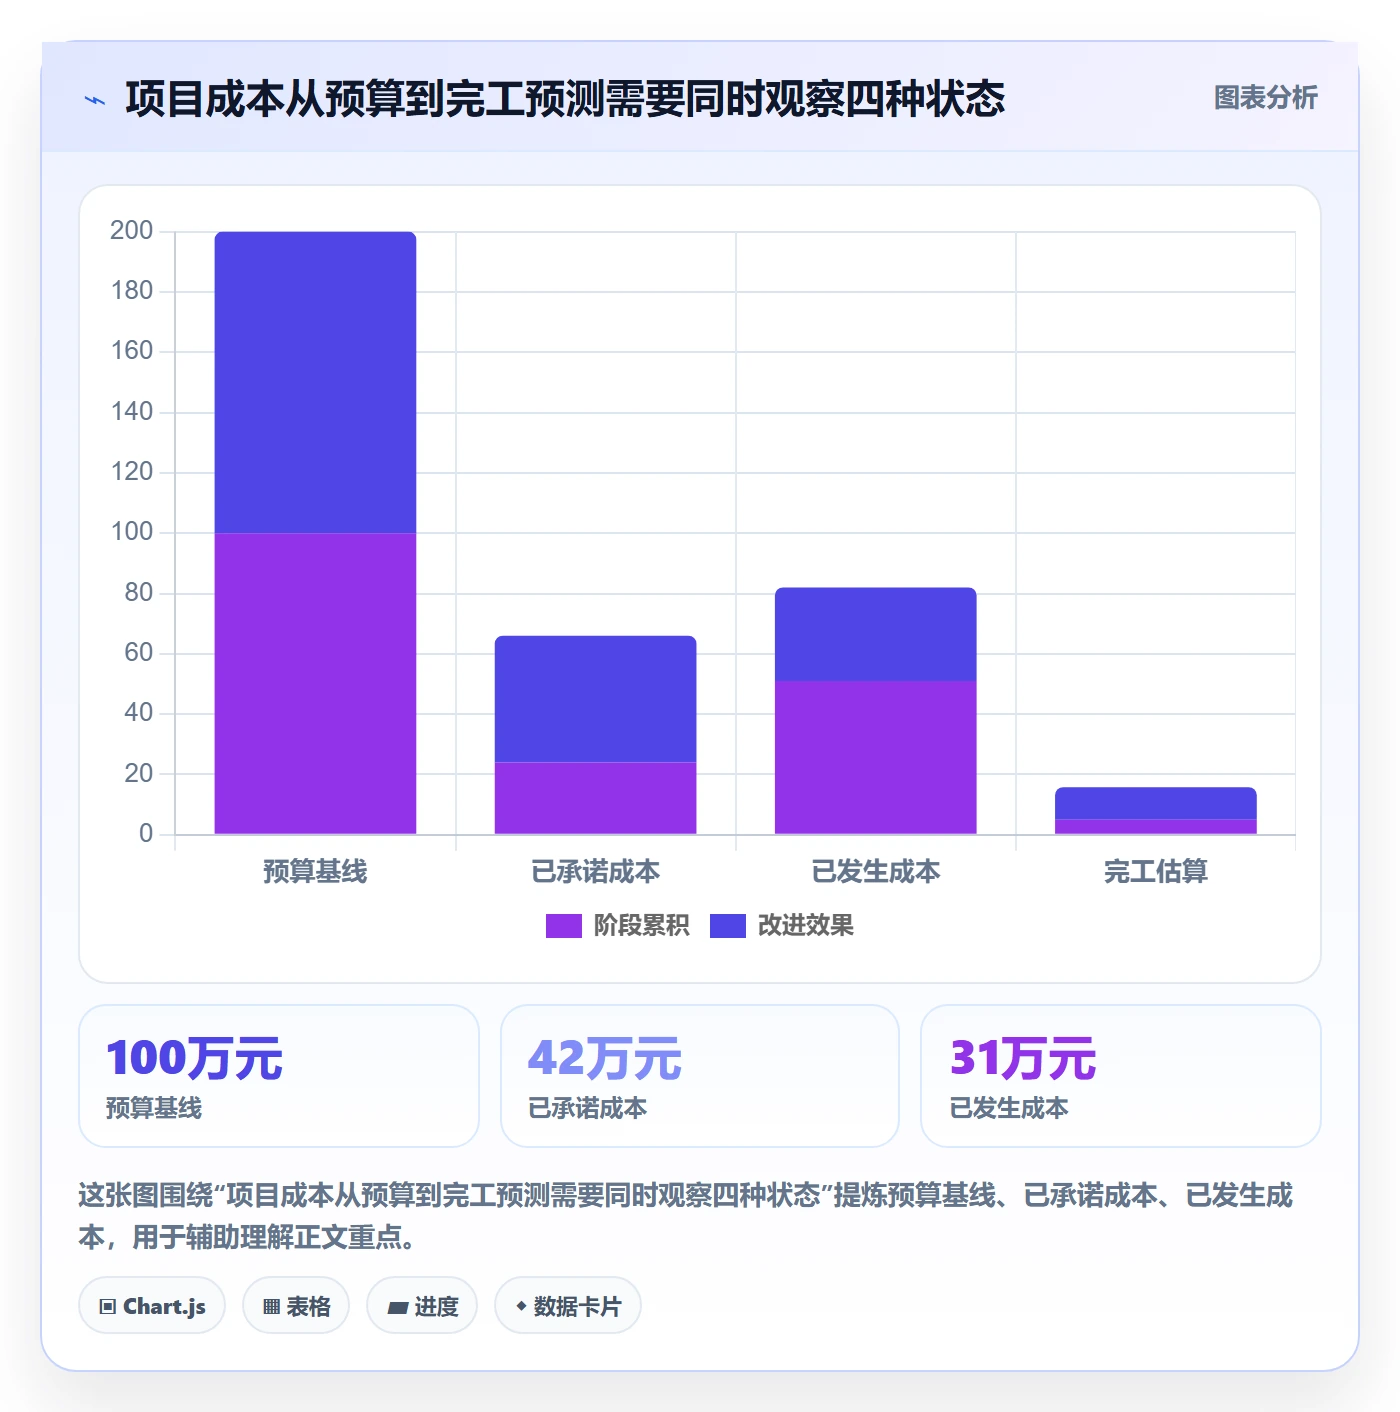Click the 预算基线 x-axis label
Screen dimensions: 1400x1412
(315, 872)
